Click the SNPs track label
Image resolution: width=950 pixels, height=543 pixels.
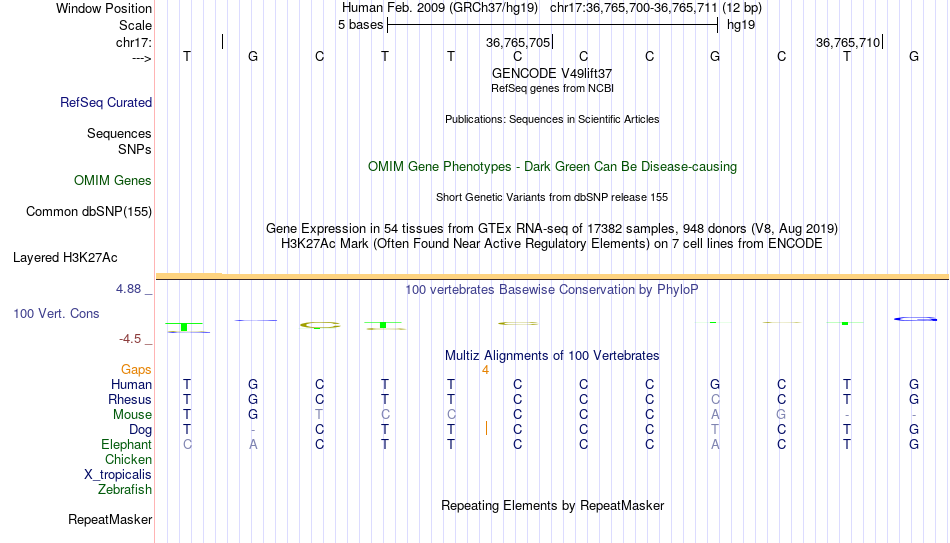135,149
